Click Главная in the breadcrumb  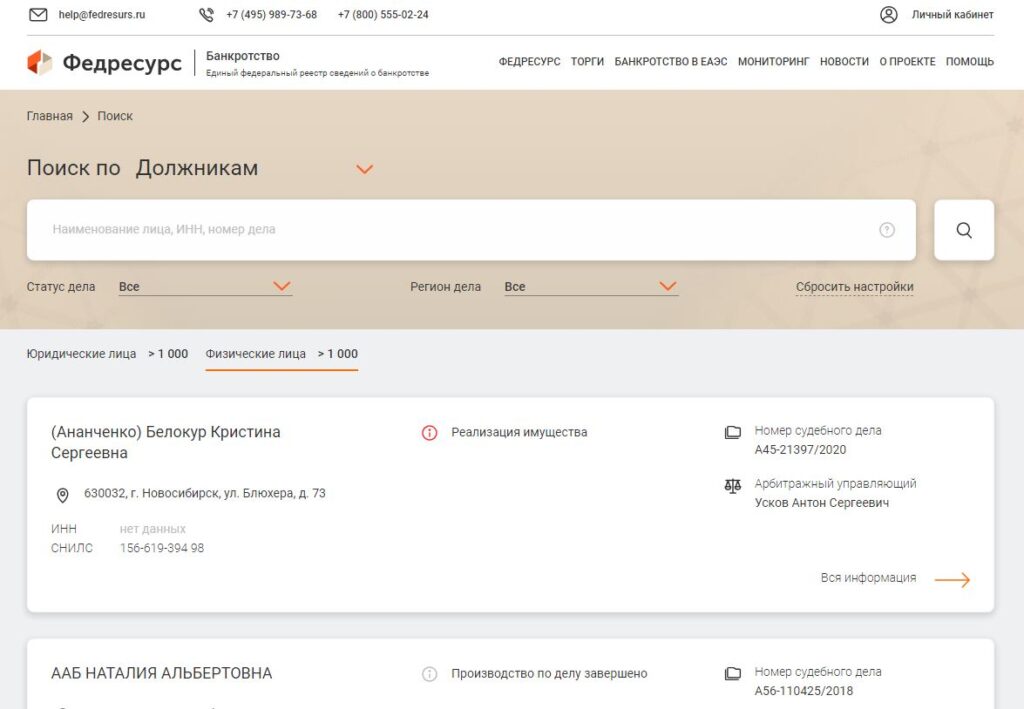(x=49, y=116)
